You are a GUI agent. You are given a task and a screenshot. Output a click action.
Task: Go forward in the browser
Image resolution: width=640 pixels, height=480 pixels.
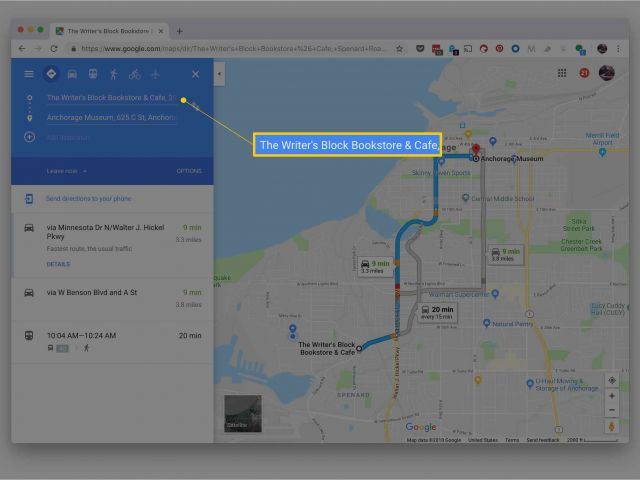[x=38, y=49]
